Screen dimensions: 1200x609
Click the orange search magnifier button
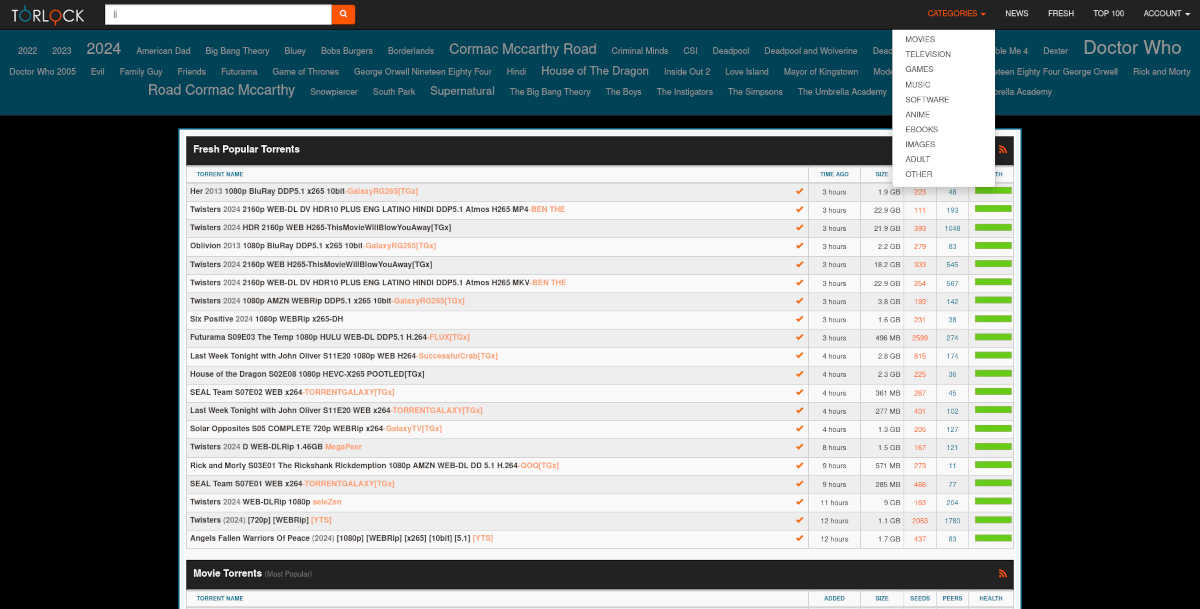[x=343, y=14]
